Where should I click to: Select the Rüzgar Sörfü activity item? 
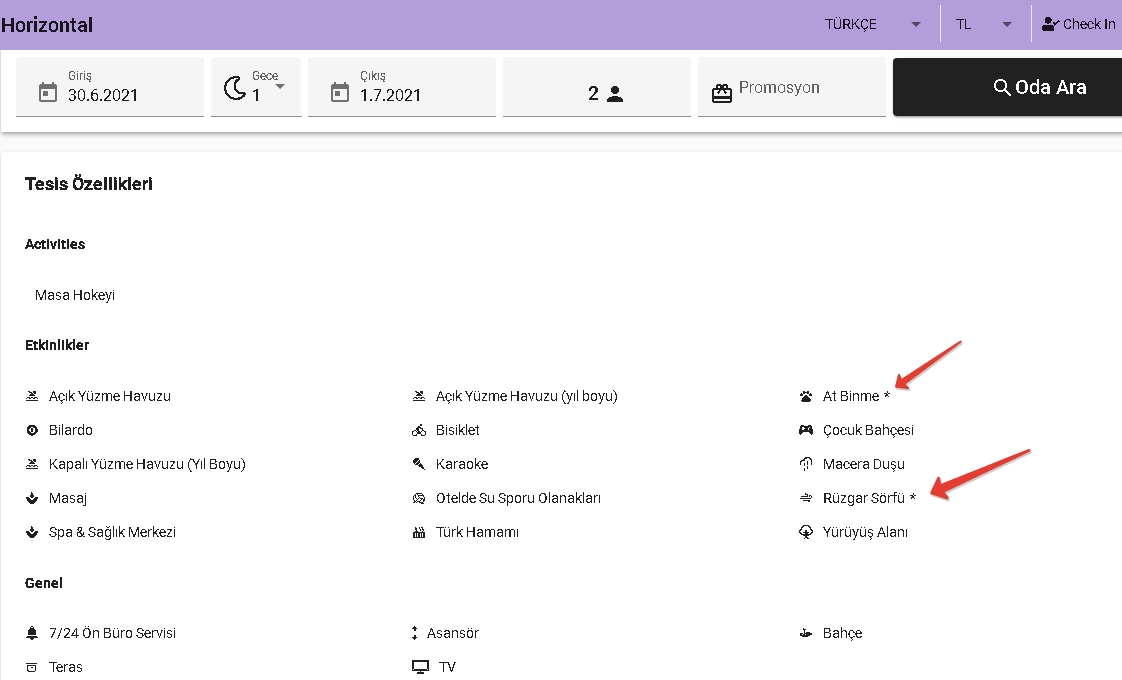click(863, 498)
